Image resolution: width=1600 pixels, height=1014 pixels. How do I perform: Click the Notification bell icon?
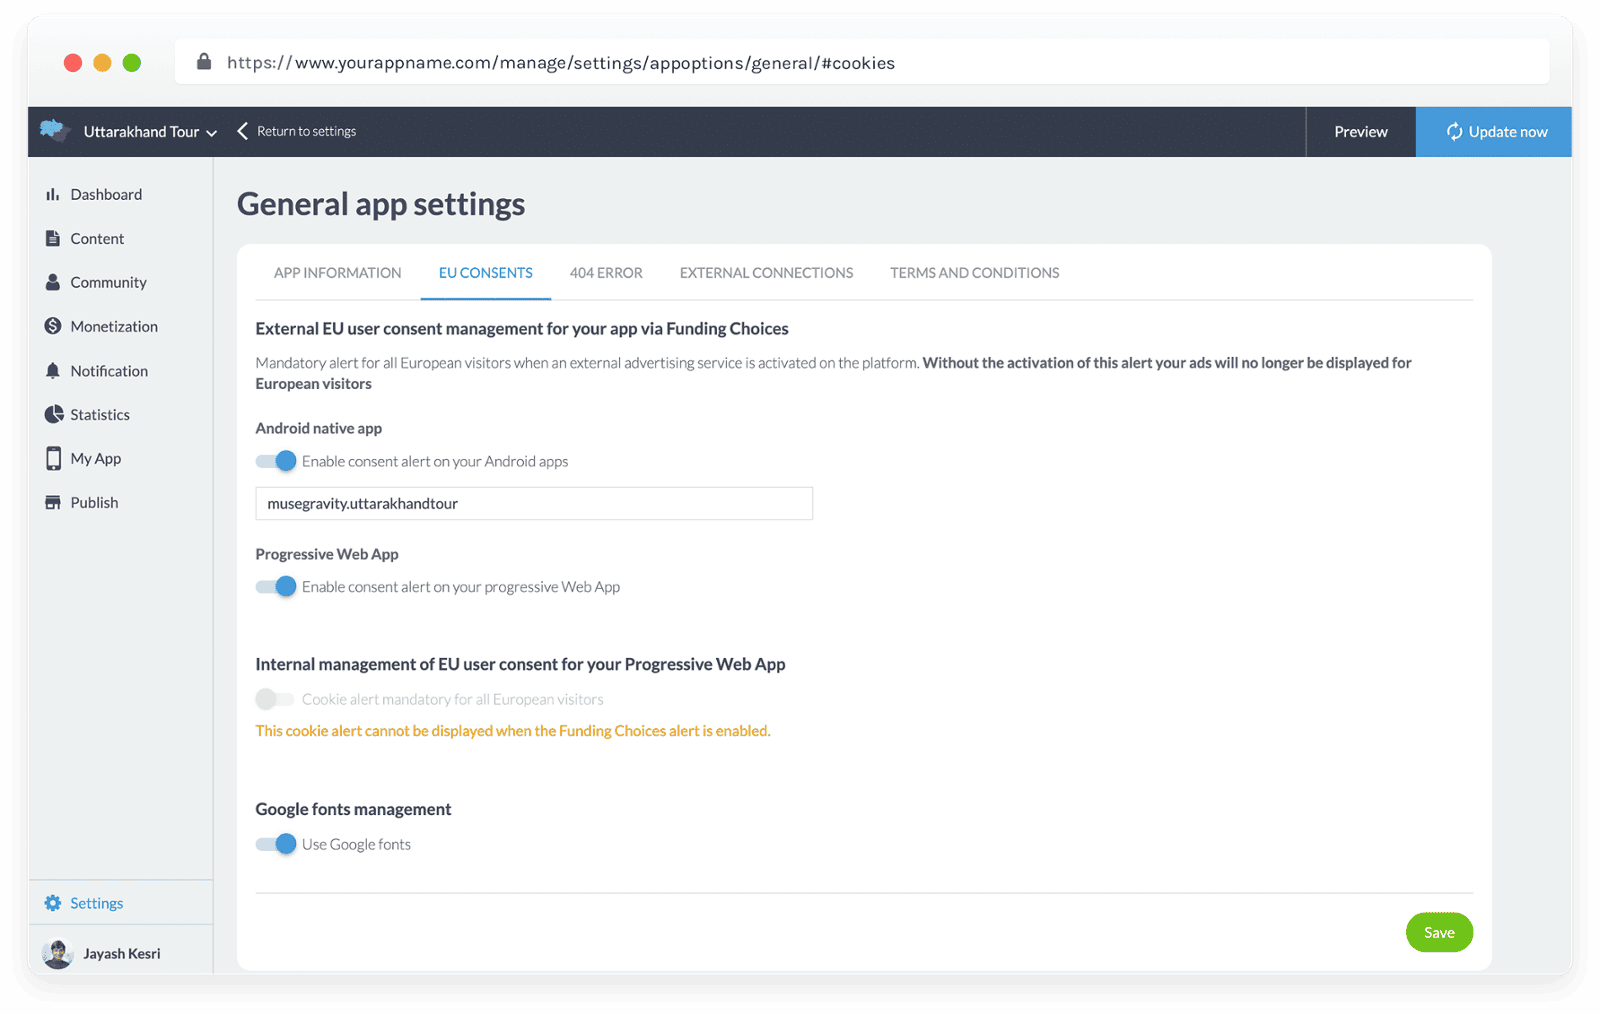pyautogui.click(x=53, y=371)
